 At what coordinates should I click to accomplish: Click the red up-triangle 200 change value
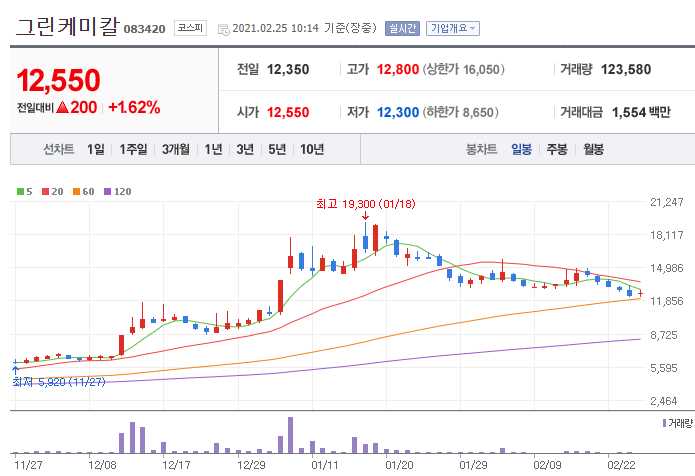(x=77, y=107)
